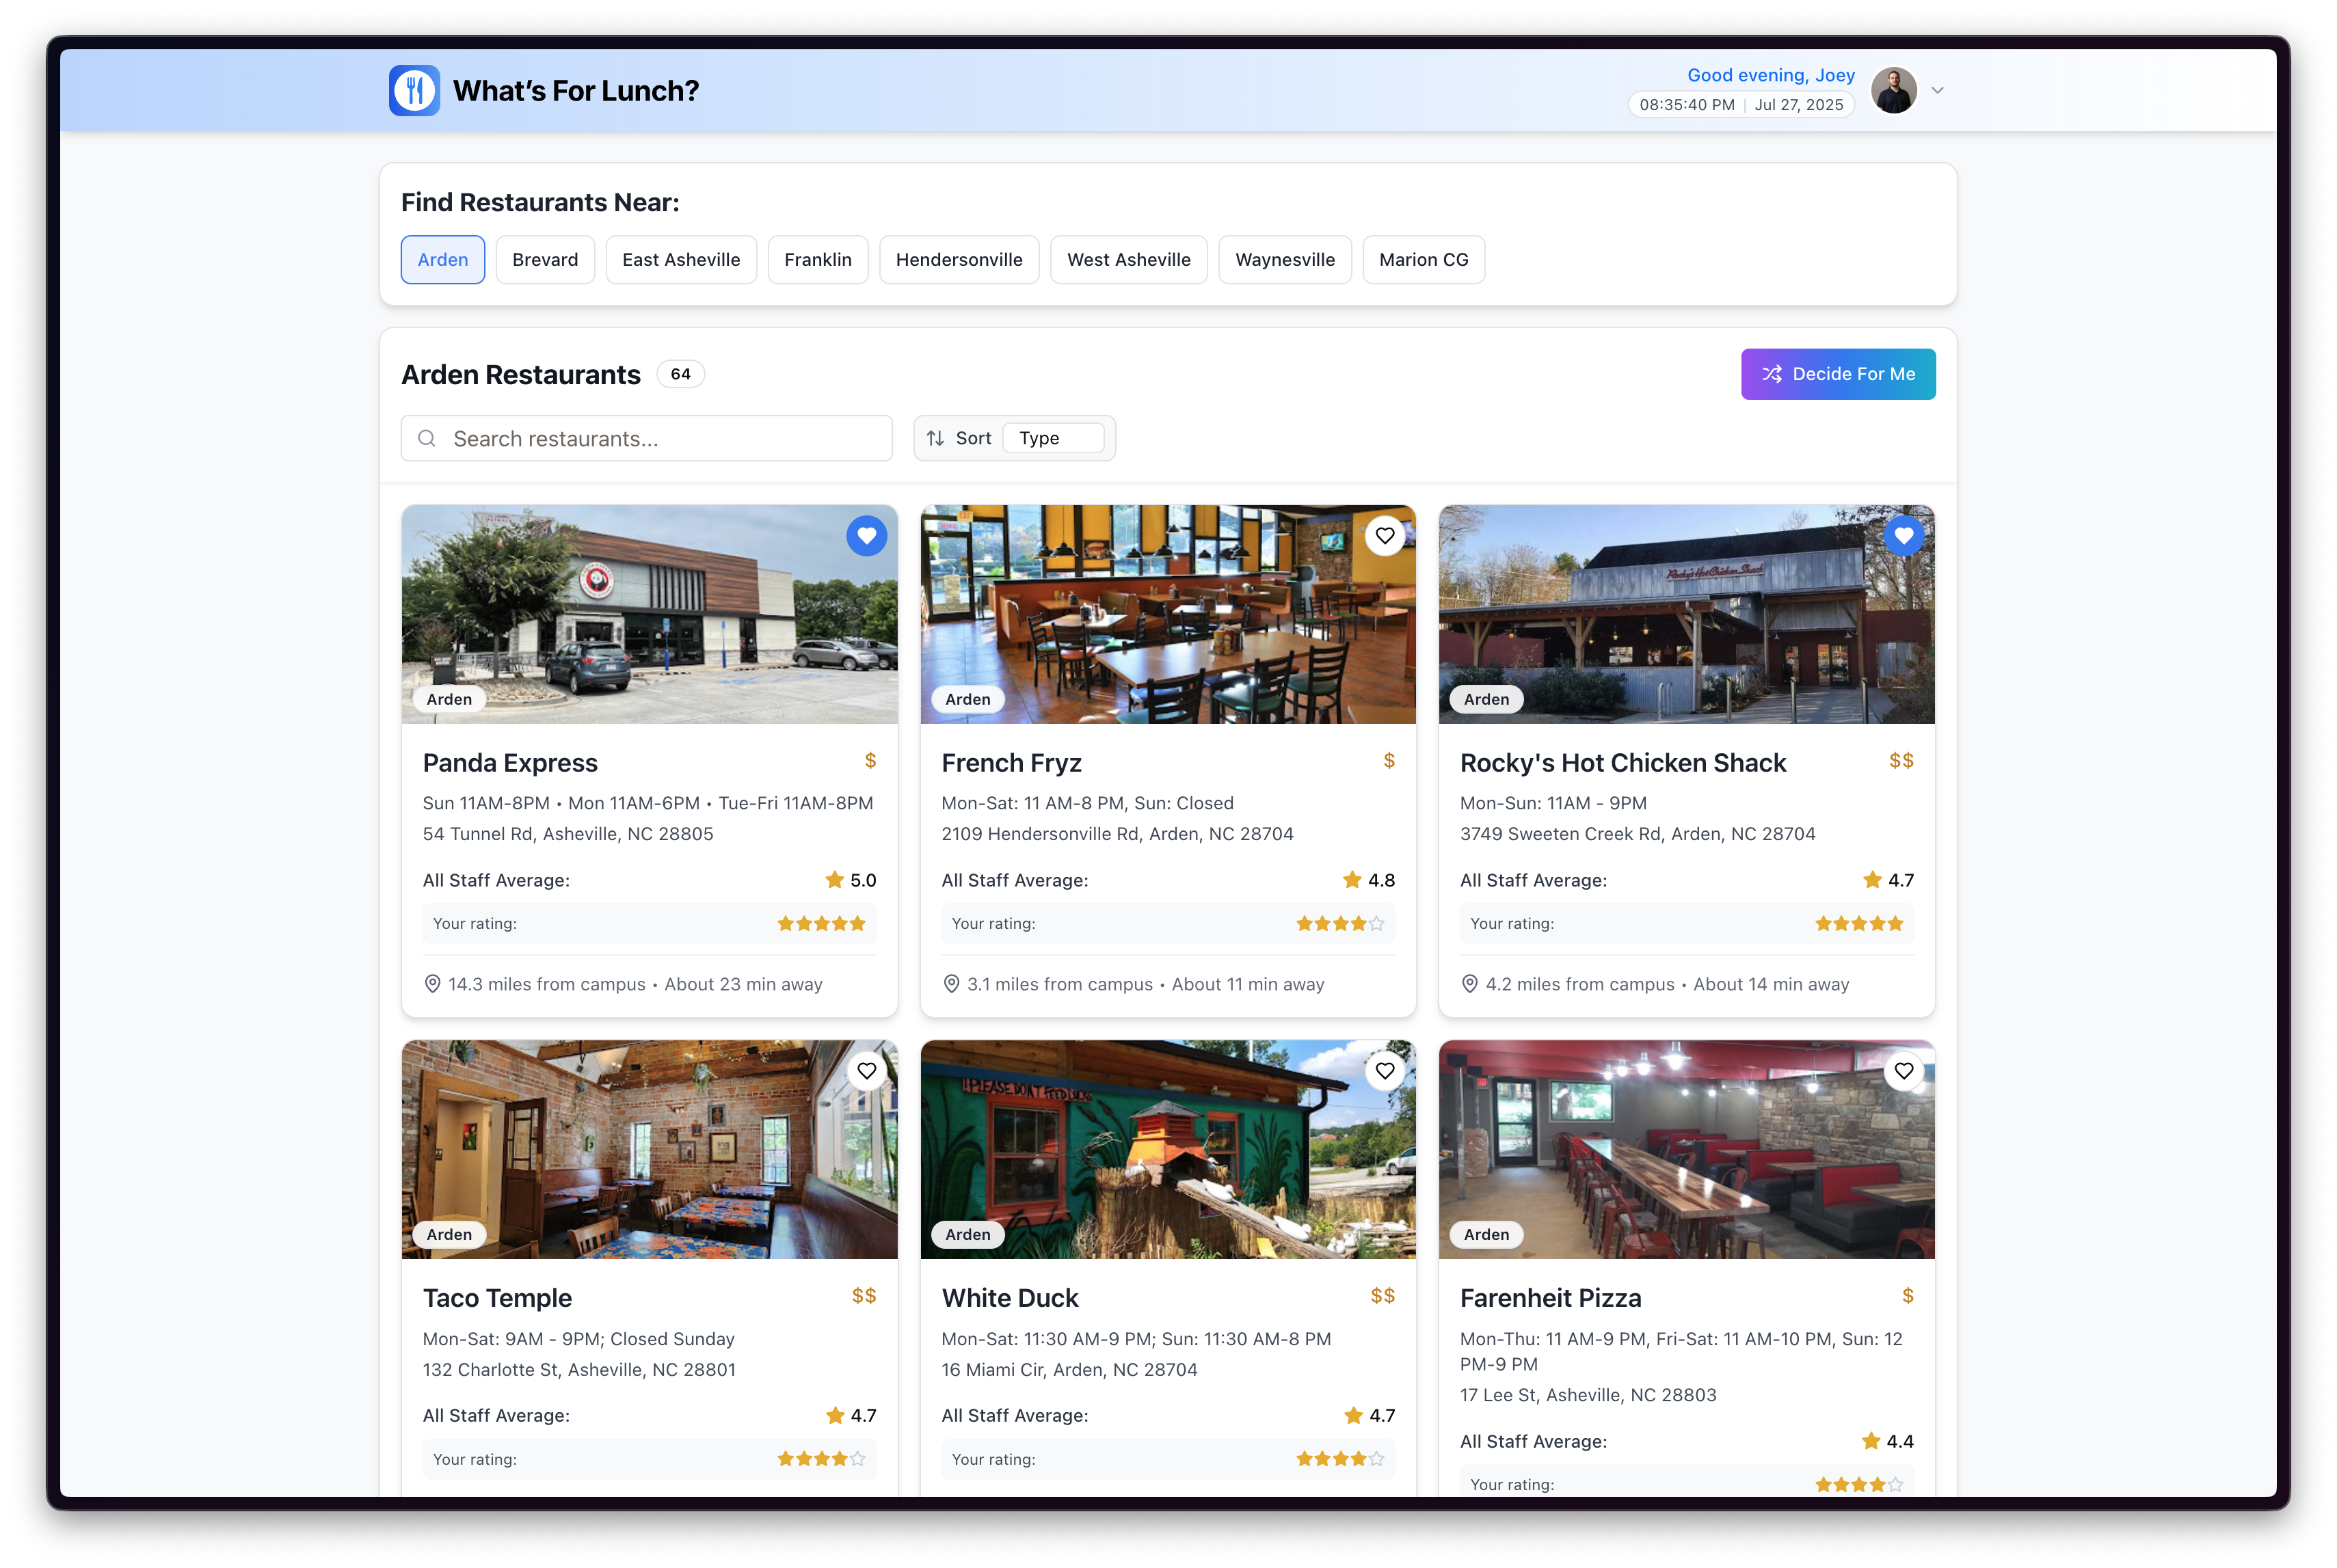The height and width of the screenshot is (1568, 2337).
Task: Click the star next to French Fryz 4.8 average
Action: point(1353,880)
